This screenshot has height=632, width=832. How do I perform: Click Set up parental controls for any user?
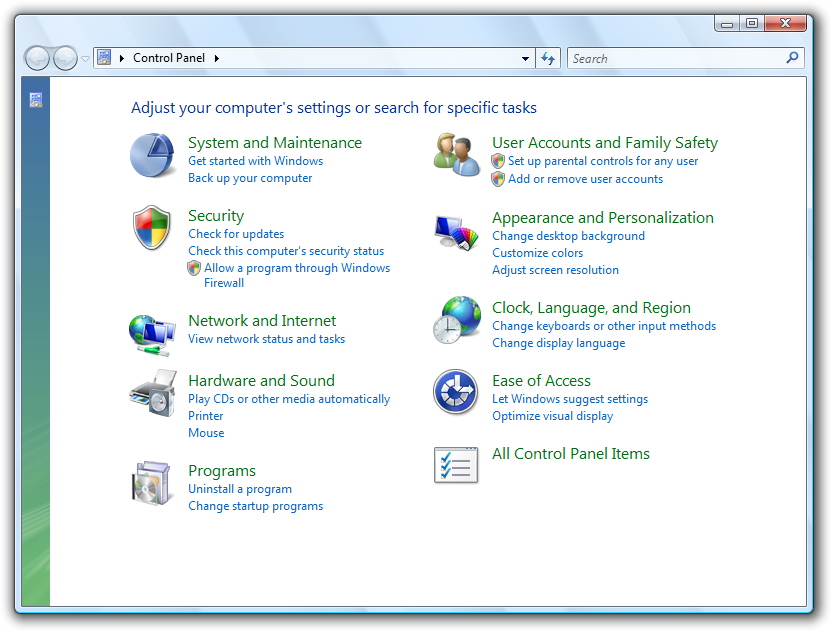pyautogui.click(x=603, y=161)
